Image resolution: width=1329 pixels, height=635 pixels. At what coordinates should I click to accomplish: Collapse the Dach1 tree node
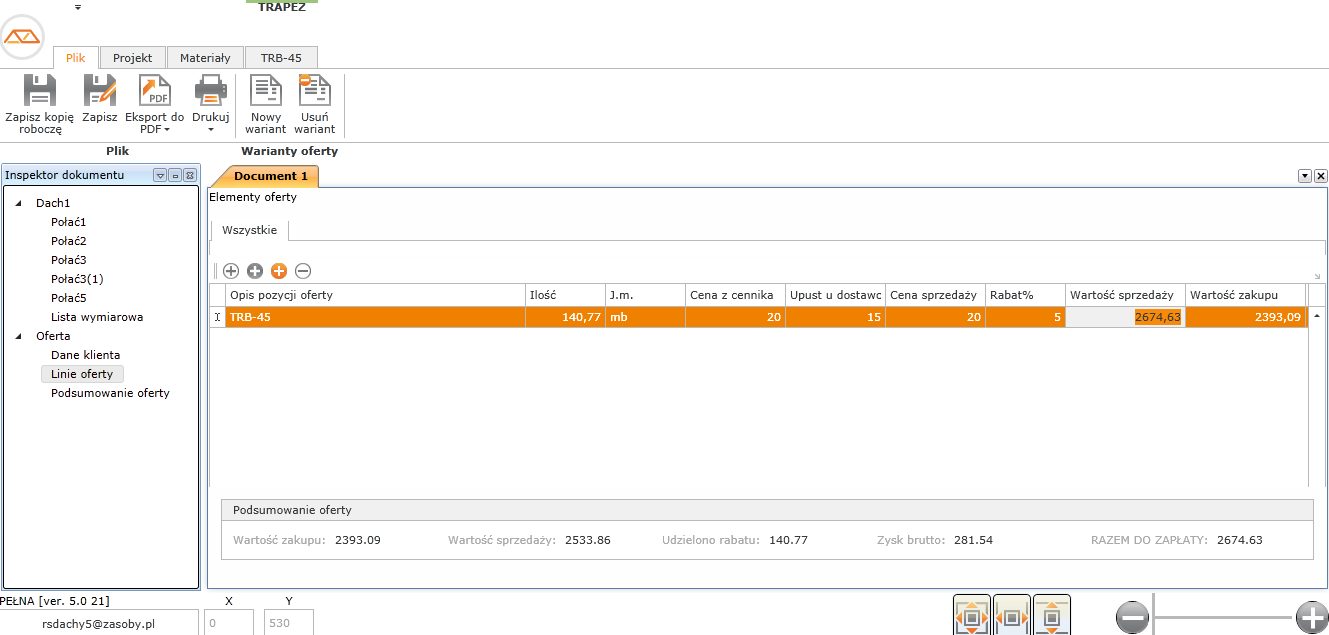pos(19,204)
